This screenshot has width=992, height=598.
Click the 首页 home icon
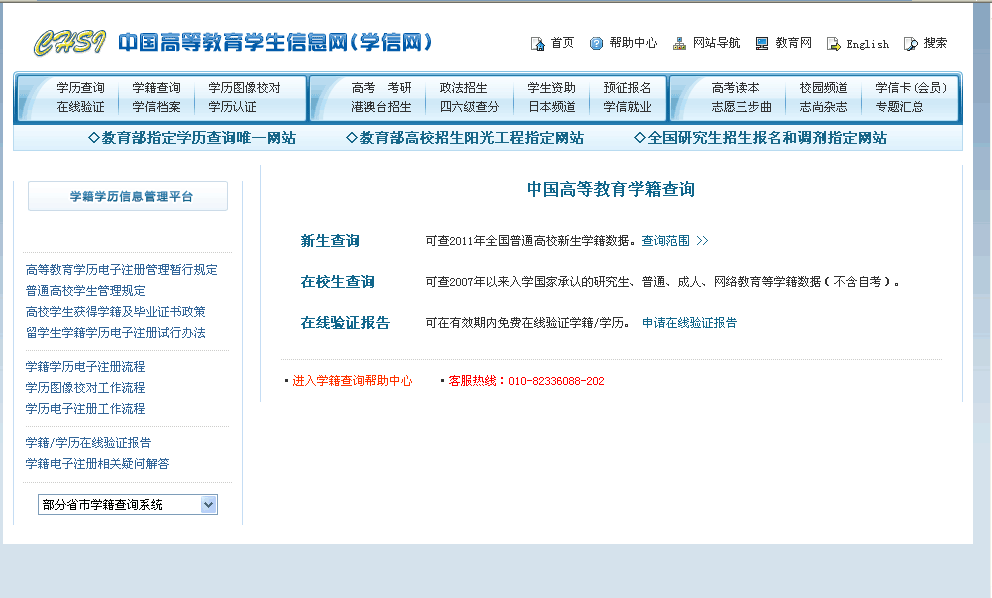[x=537, y=44]
